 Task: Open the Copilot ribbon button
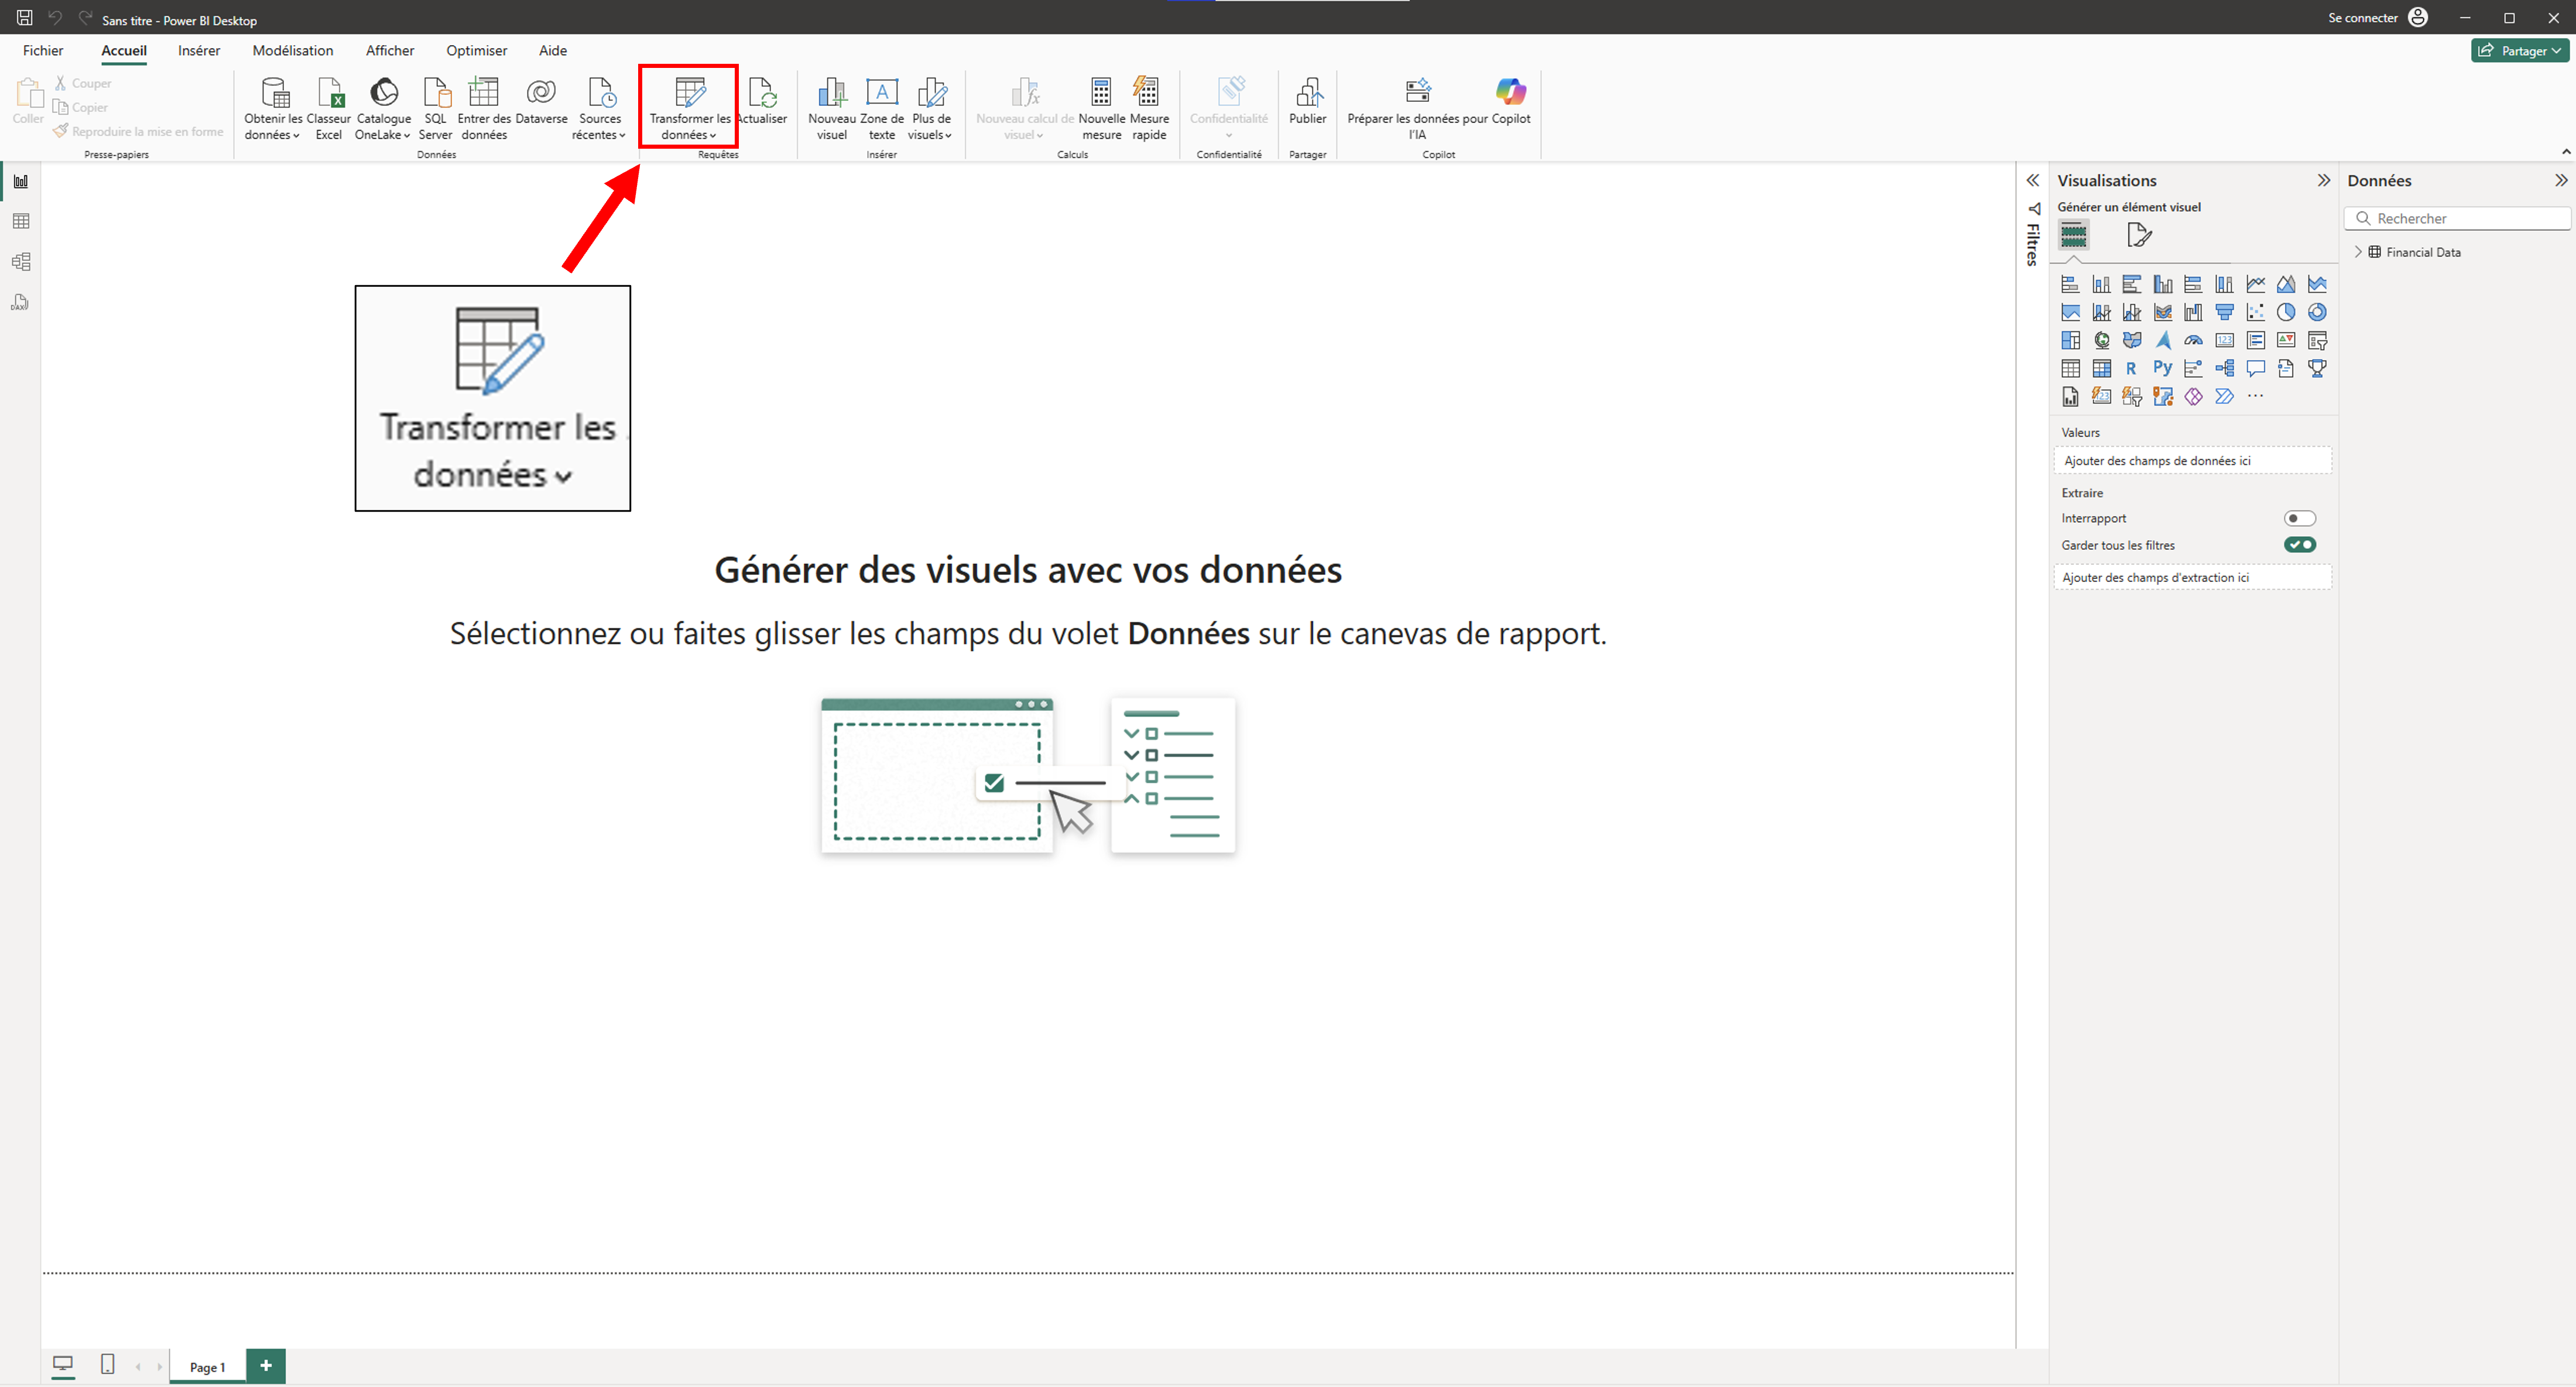(x=1510, y=94)
